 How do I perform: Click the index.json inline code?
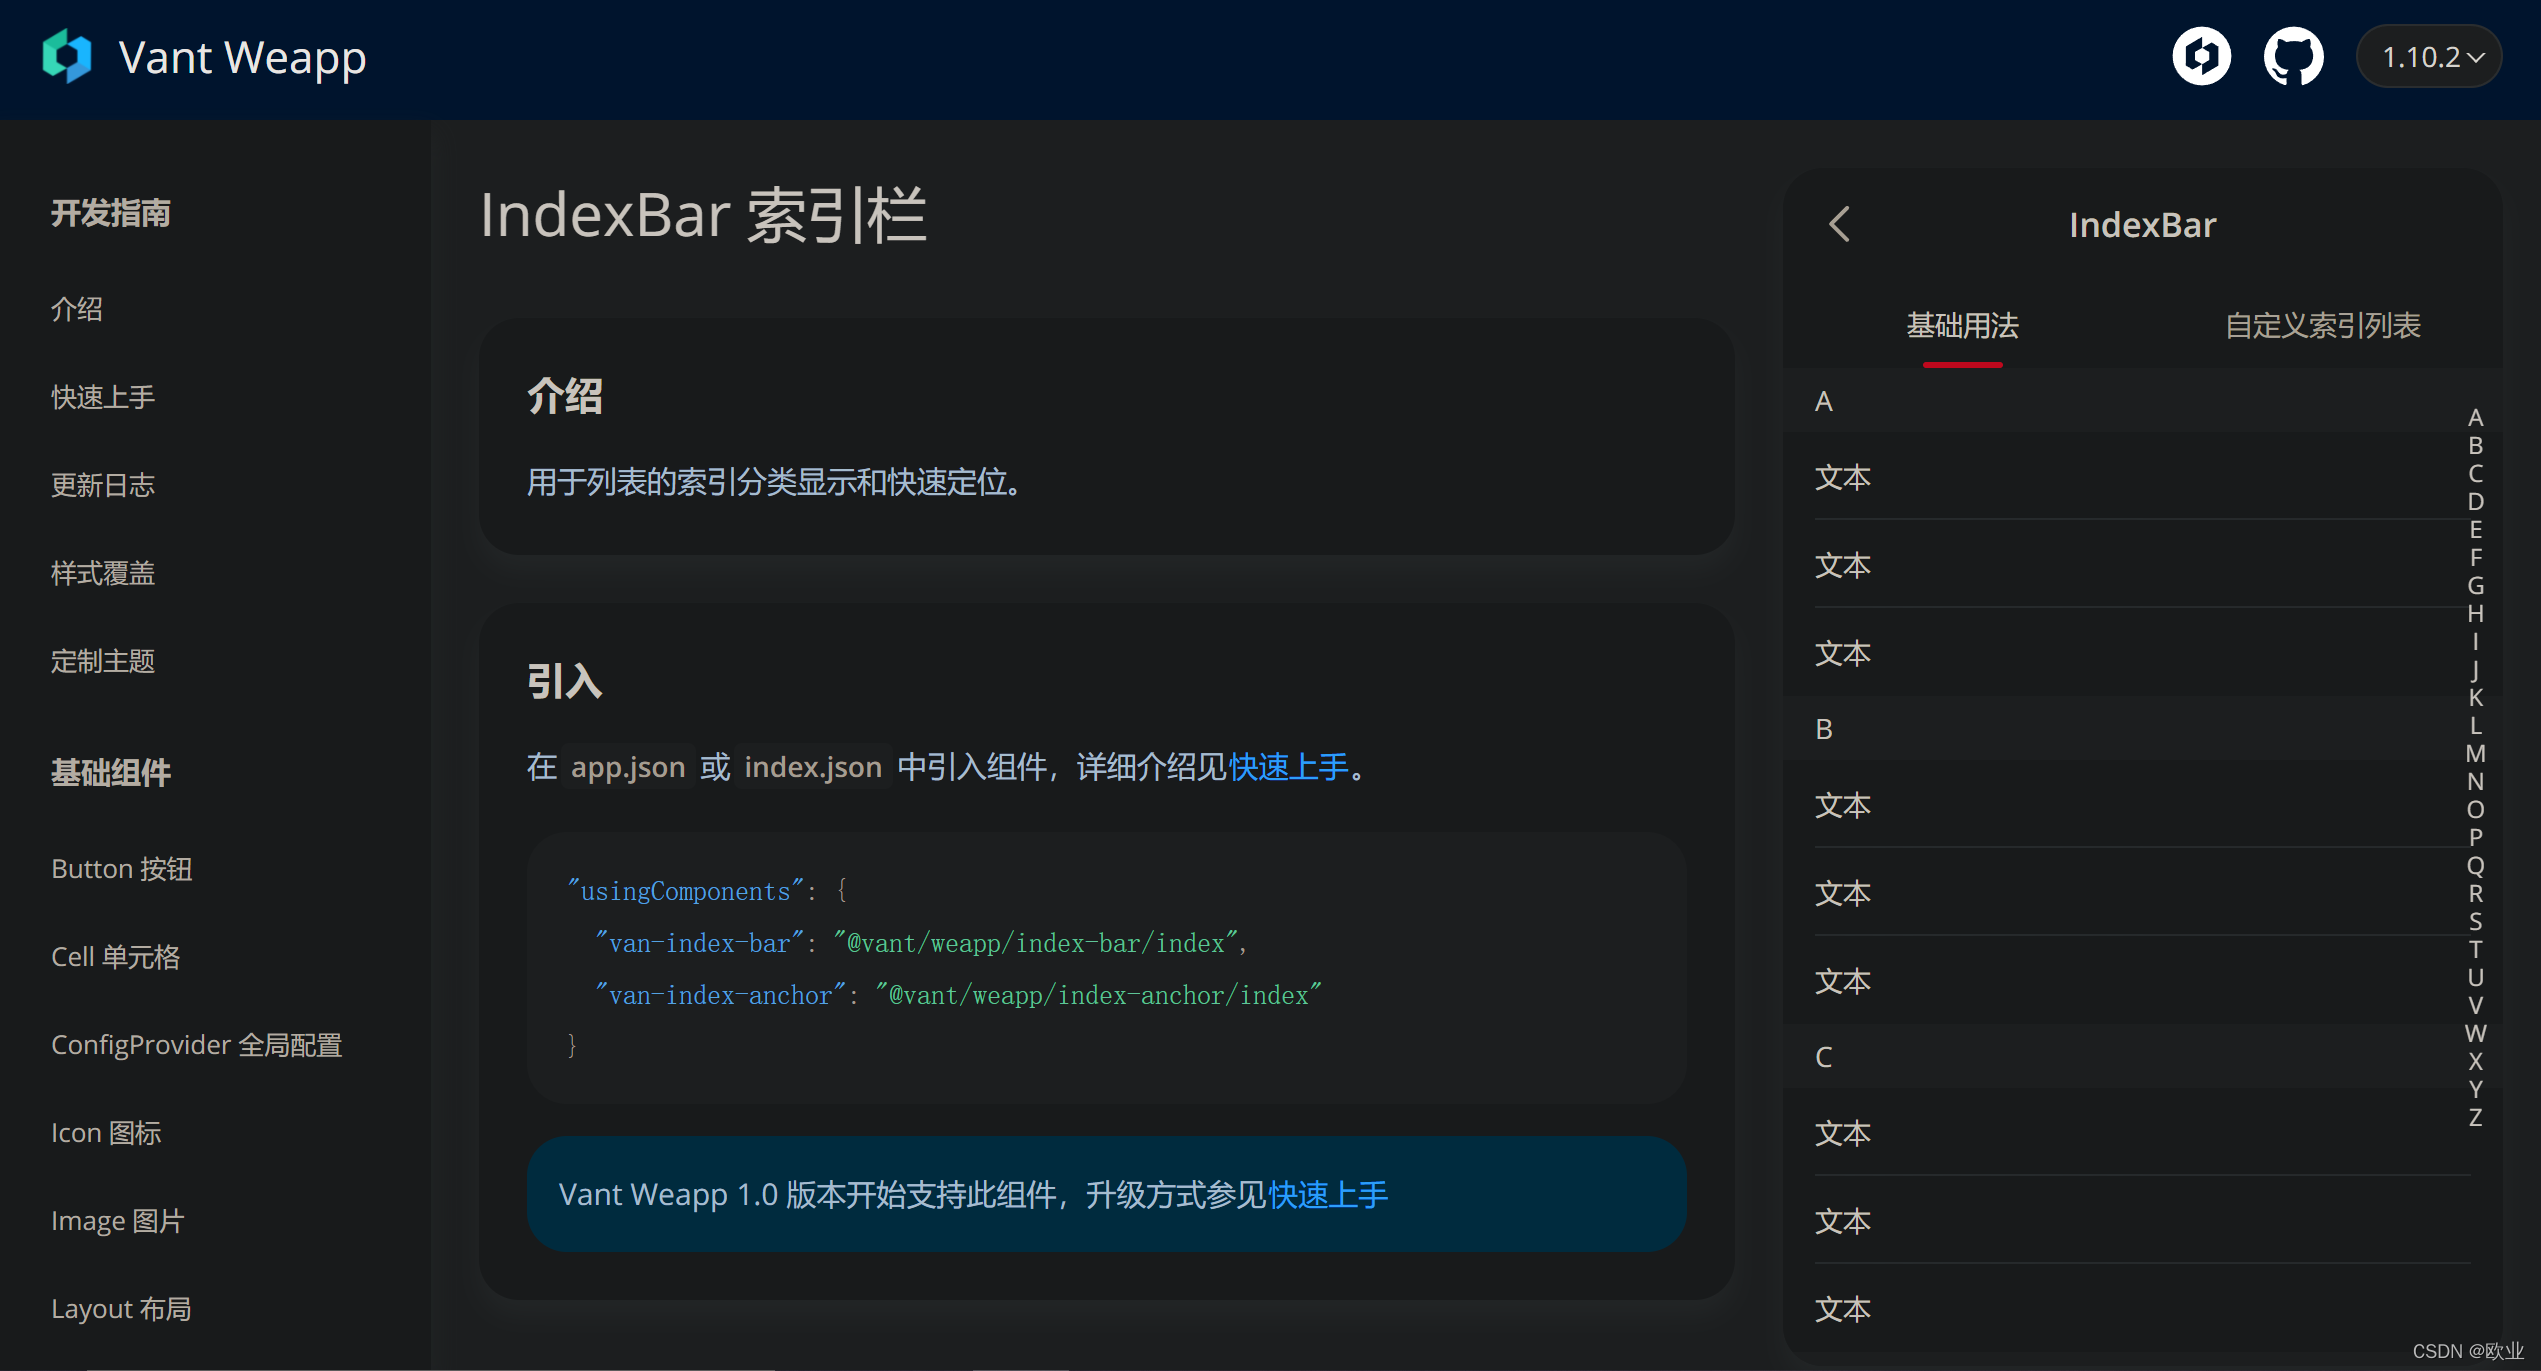point(813,767)
